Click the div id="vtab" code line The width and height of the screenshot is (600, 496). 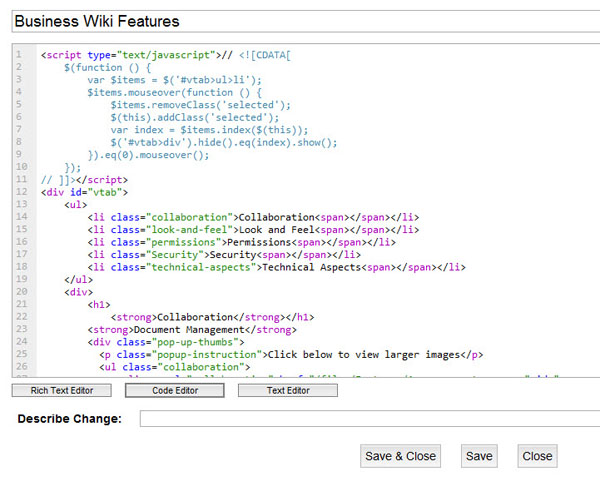(x=84, y=191)
